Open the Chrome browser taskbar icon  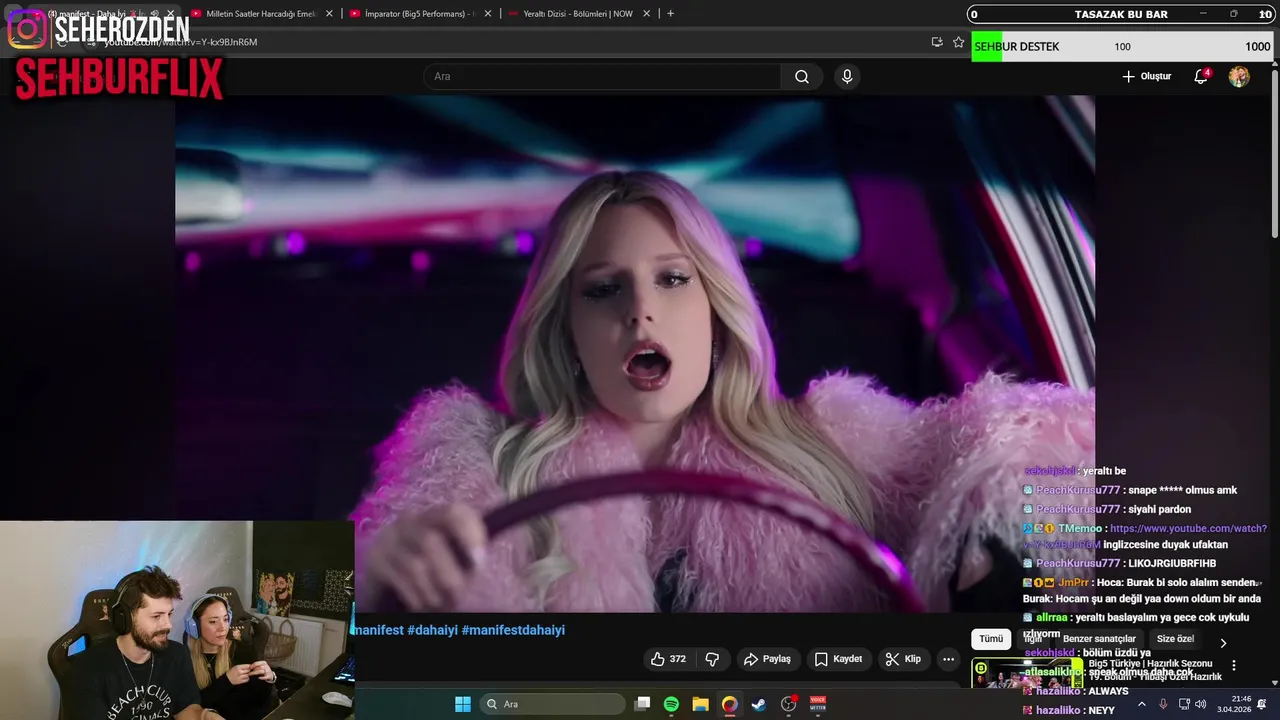tap(730, 704)
